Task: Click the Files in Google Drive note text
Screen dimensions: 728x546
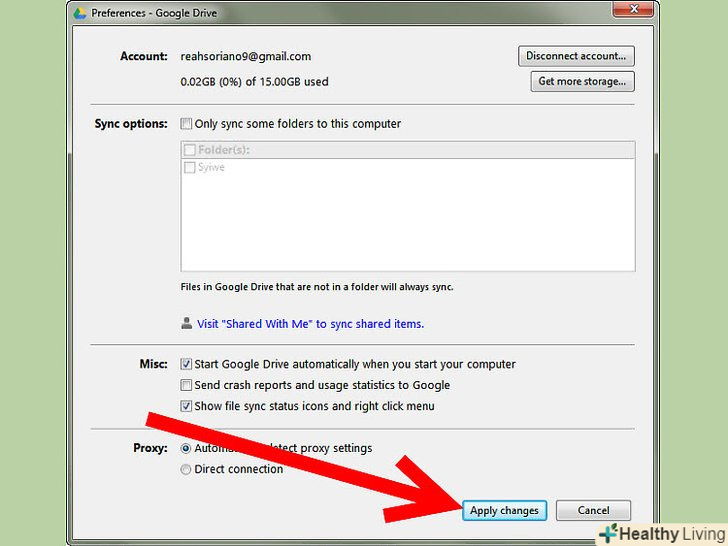Action: 317,287
